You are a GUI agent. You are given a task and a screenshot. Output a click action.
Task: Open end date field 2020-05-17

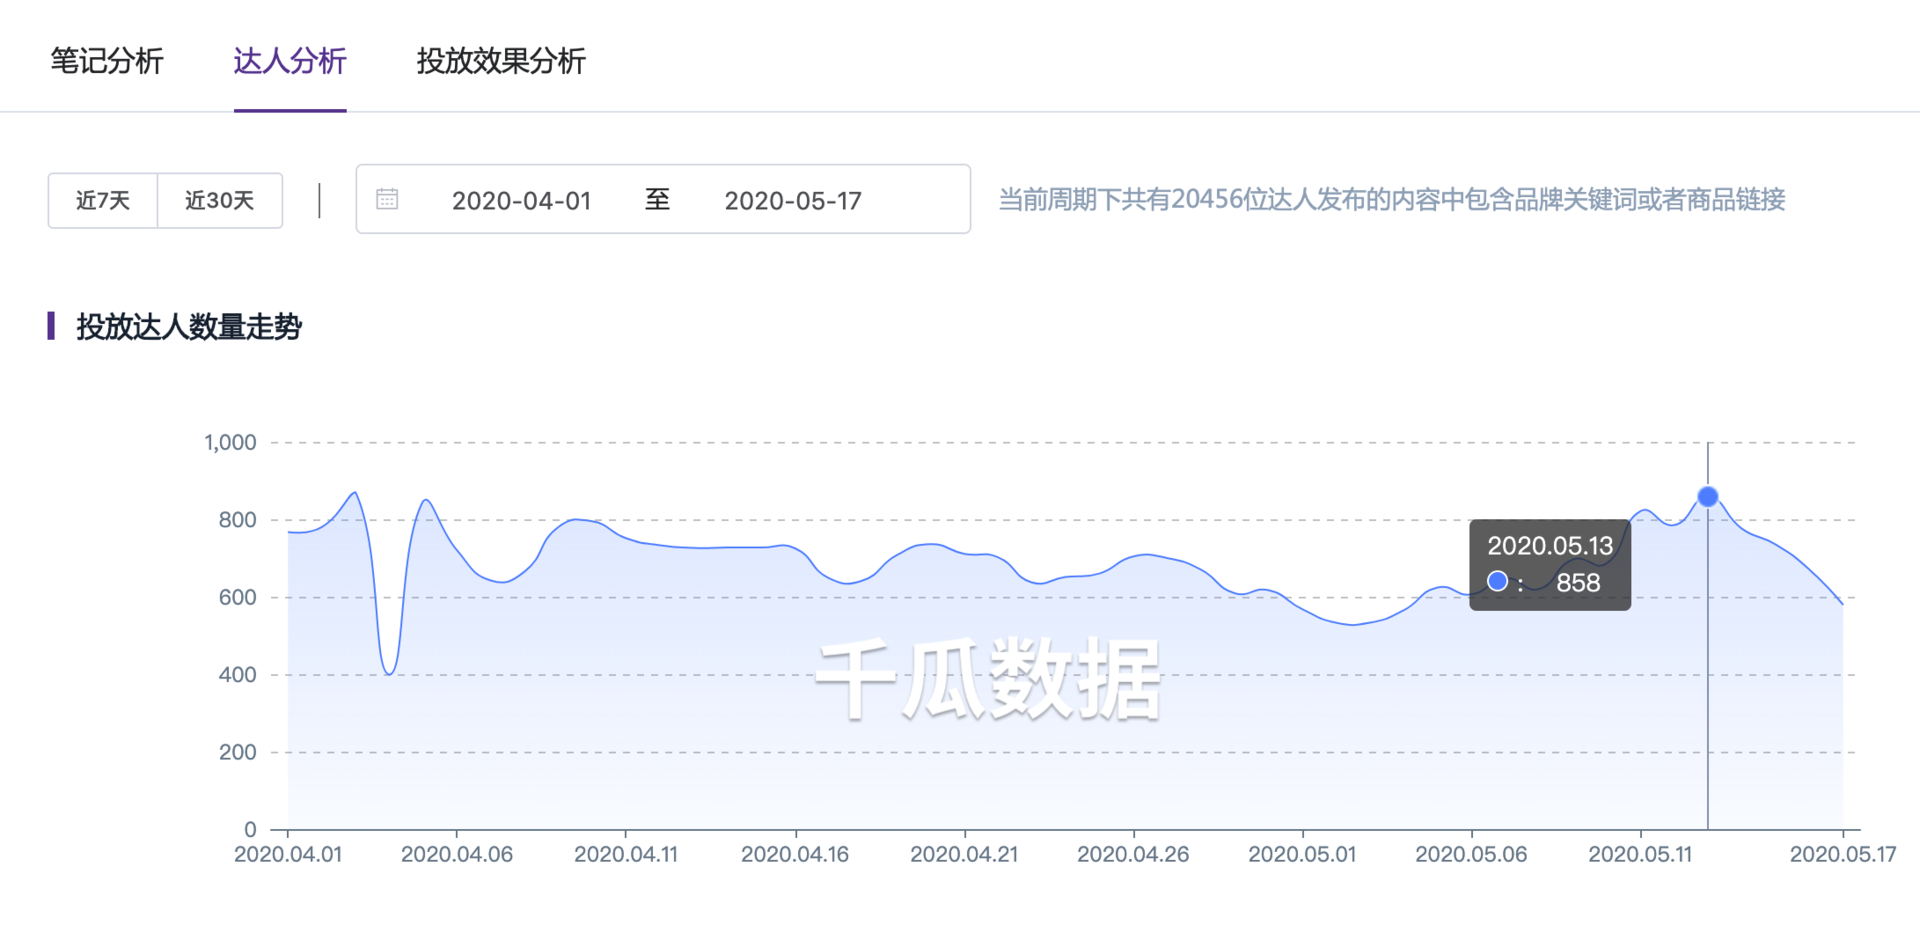coord(793,200)
